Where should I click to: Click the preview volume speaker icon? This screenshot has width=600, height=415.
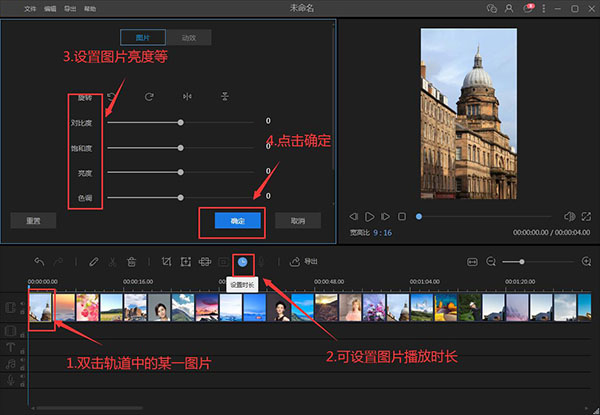click(569, 216)
